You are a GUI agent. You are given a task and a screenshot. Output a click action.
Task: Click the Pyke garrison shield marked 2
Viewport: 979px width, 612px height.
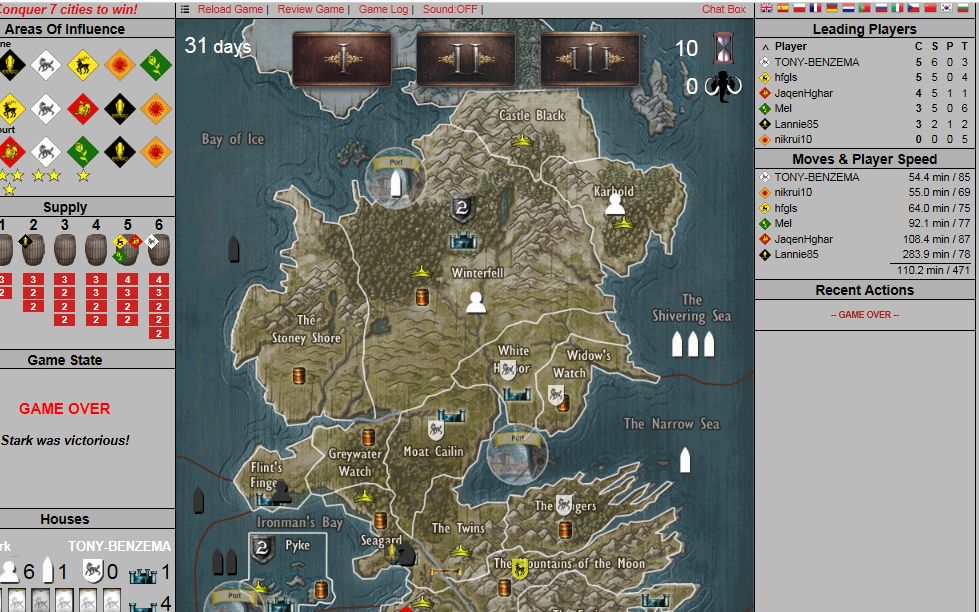coord(263,549)
